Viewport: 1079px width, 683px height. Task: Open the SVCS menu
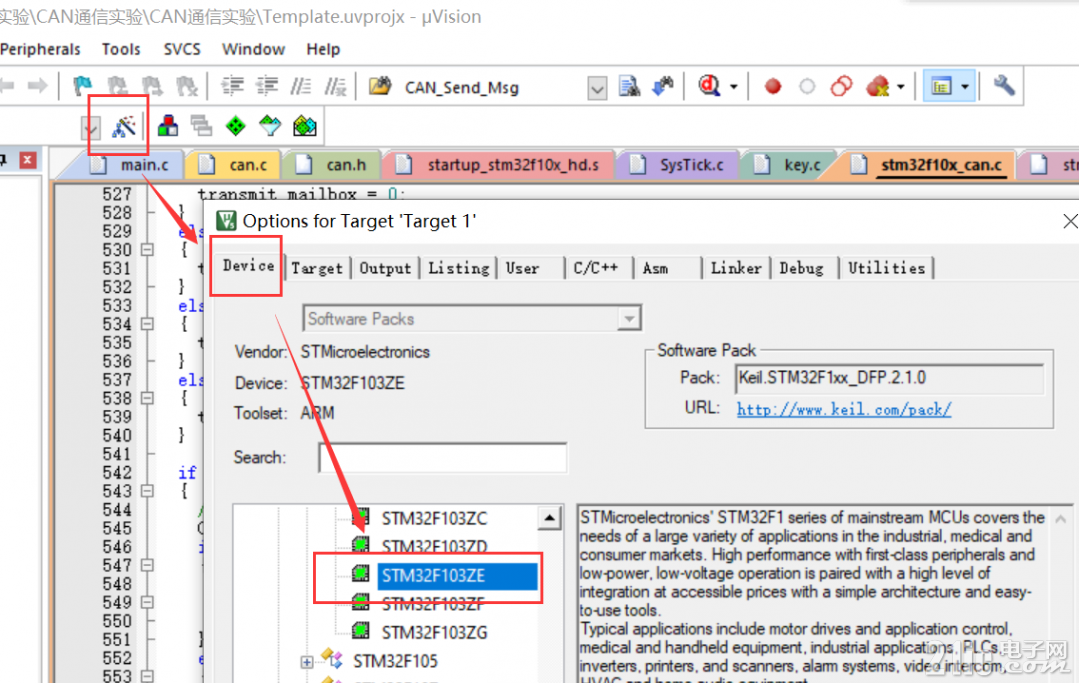[x=182, y=50]
